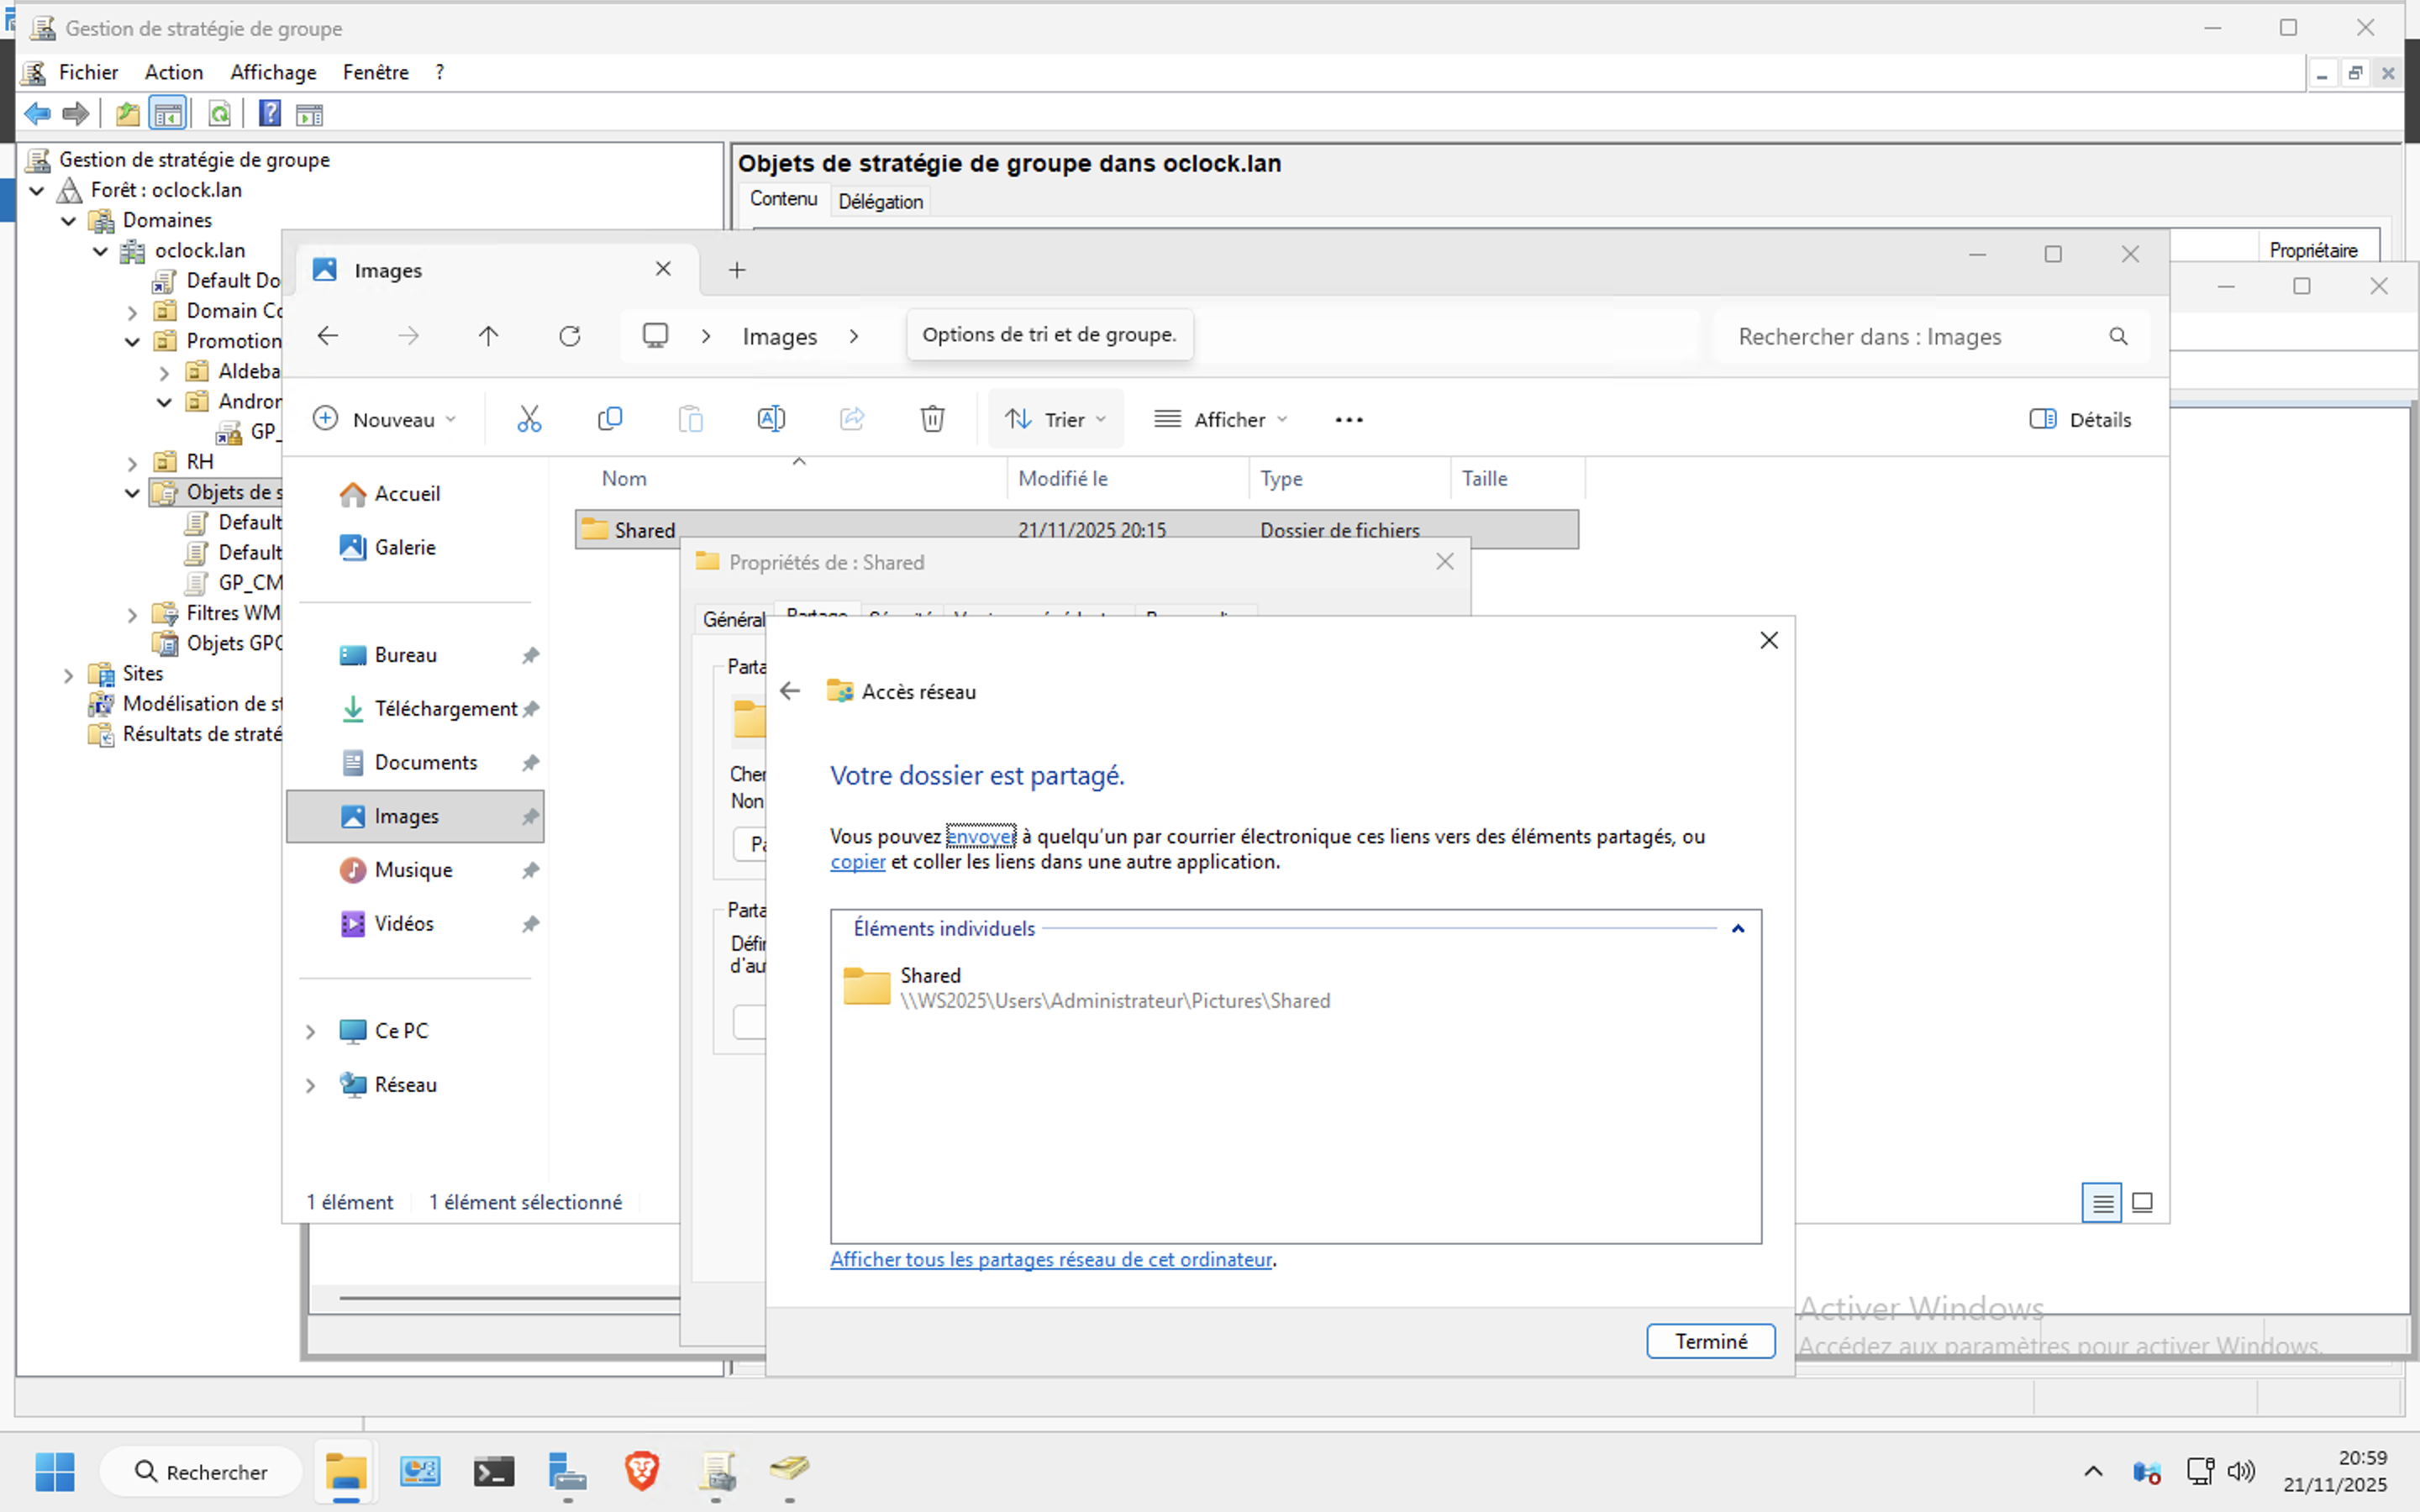Click the Refresh icon in Explorer navigation bar

tap(569, 336)
